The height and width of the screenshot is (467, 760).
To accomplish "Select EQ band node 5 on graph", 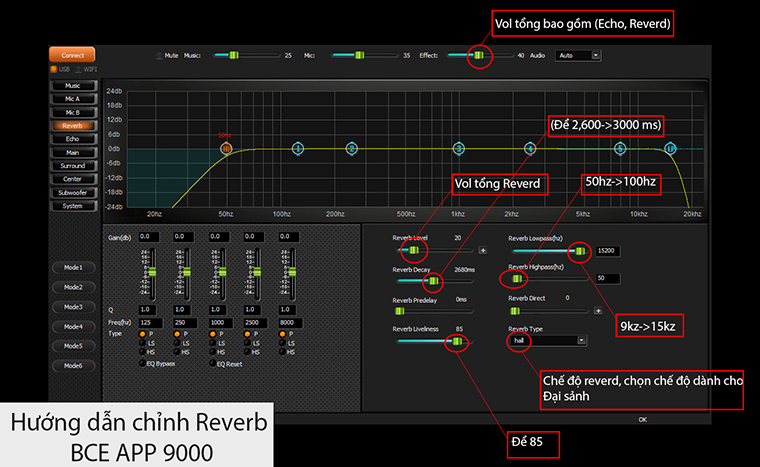I will 620,148.
